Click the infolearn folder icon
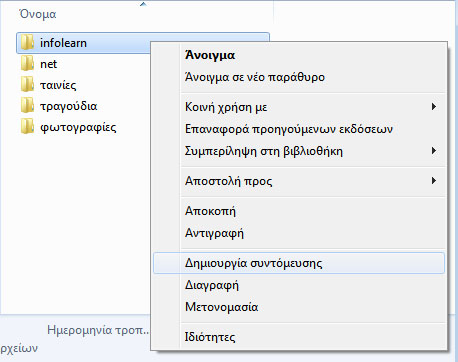 tap(27, 43)
